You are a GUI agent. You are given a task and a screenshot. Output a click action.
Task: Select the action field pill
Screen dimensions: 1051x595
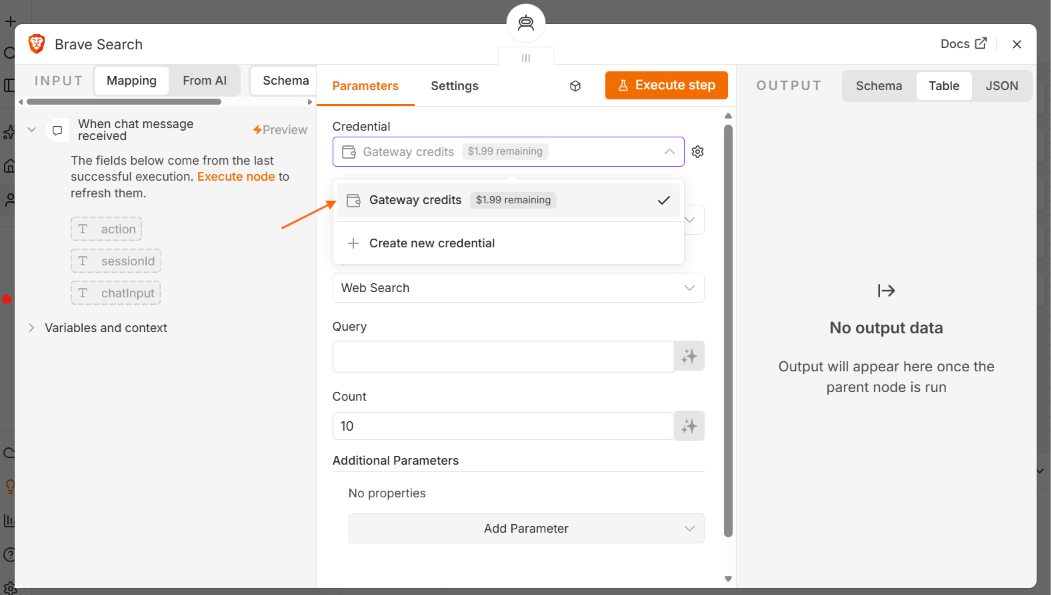pyautogui.click(x=107, y=229)
